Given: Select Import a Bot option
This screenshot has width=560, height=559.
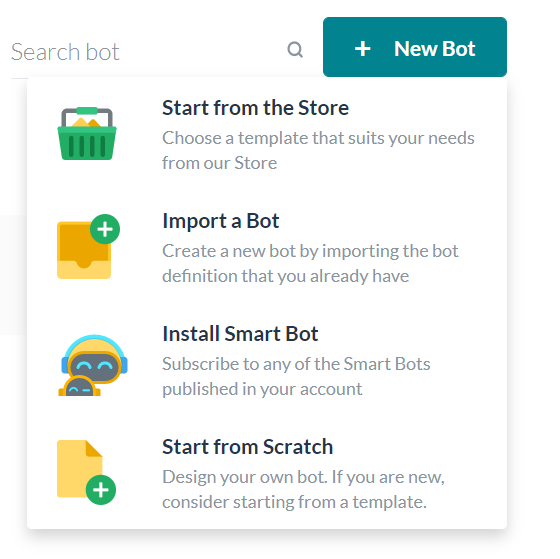Looking at the screenshot, I should tap(267, 248).
